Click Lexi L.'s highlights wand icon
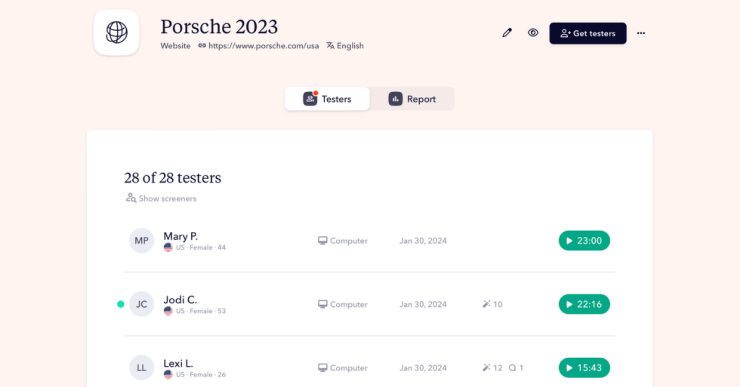 pos(487,368)
